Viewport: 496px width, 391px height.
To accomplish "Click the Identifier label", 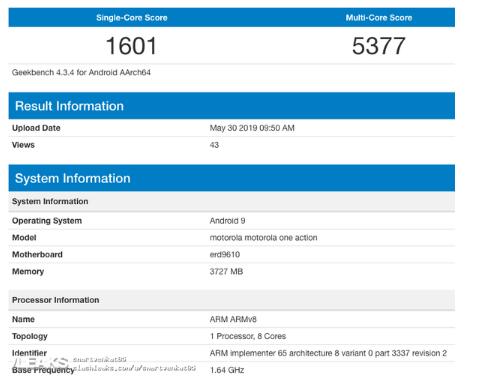I will click(x=29, y=353).
